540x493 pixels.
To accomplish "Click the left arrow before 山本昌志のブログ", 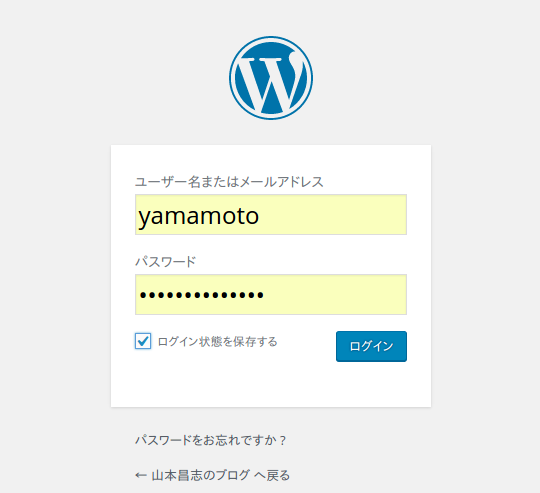I will pyautogui.click(x=141, y=476).
